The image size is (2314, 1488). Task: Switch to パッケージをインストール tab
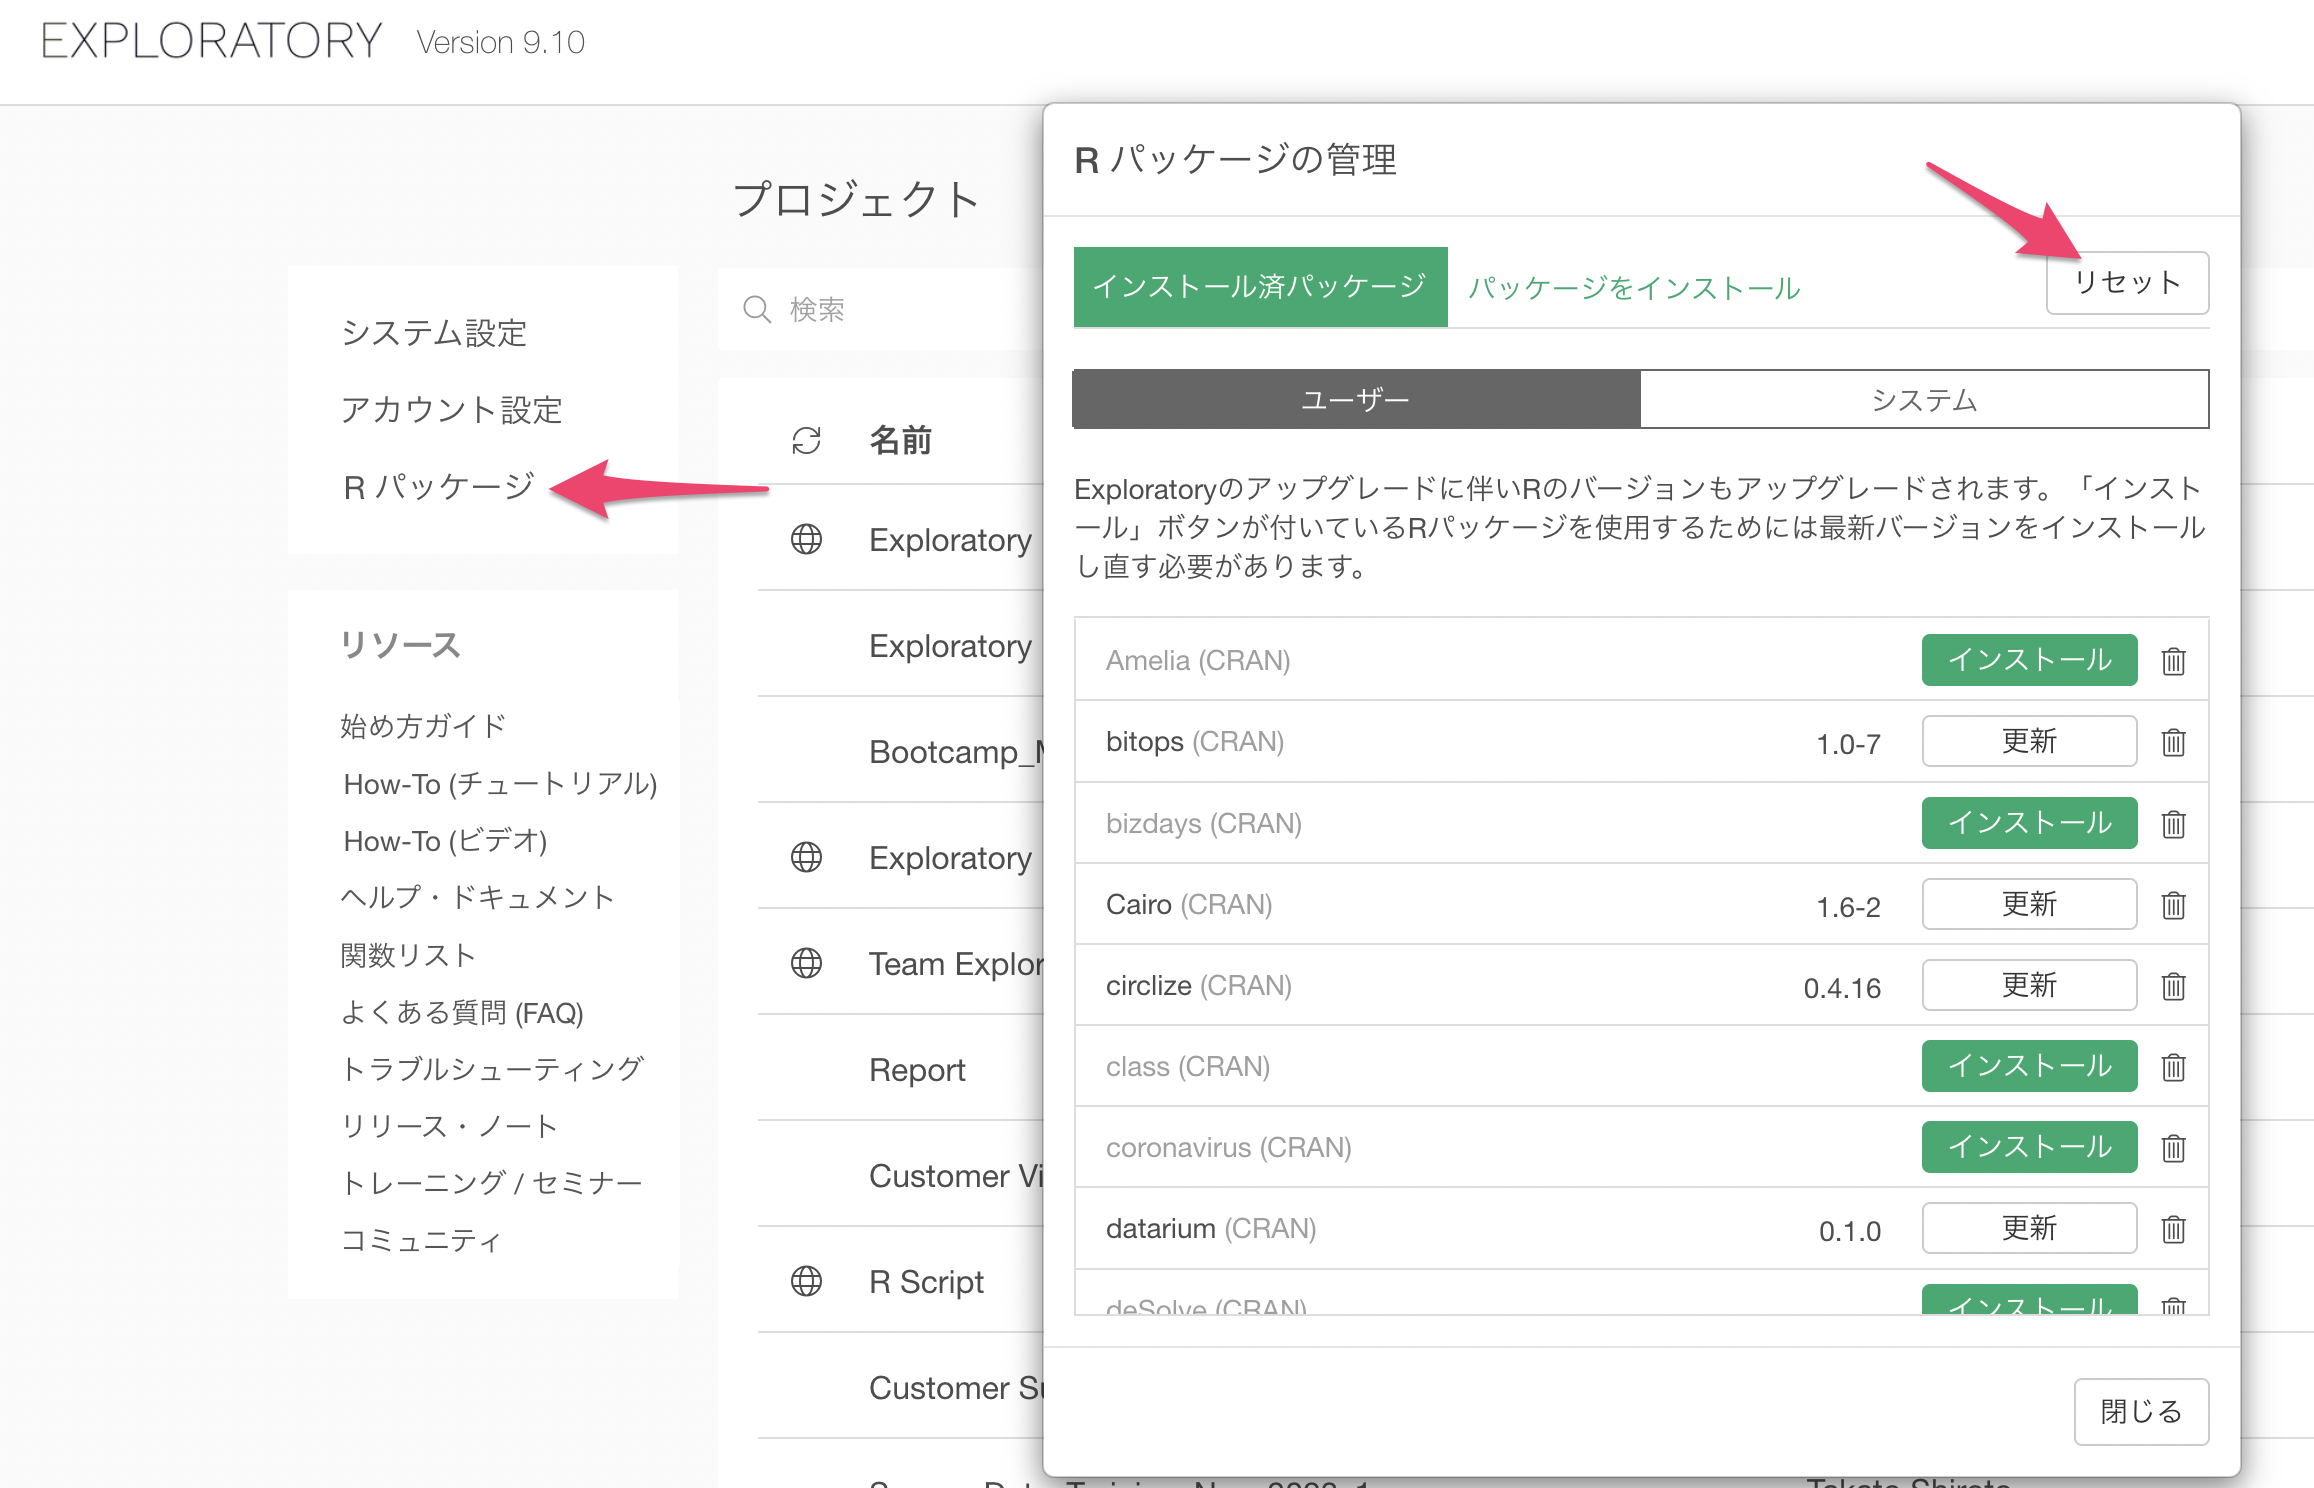[1634, 288]
